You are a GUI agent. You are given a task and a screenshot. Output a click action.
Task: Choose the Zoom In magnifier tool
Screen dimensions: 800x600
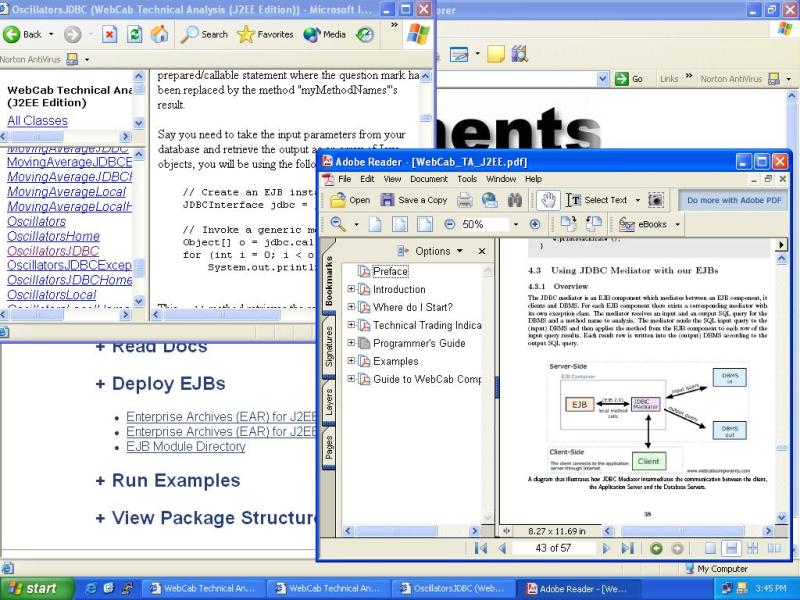tap(338, 224)
